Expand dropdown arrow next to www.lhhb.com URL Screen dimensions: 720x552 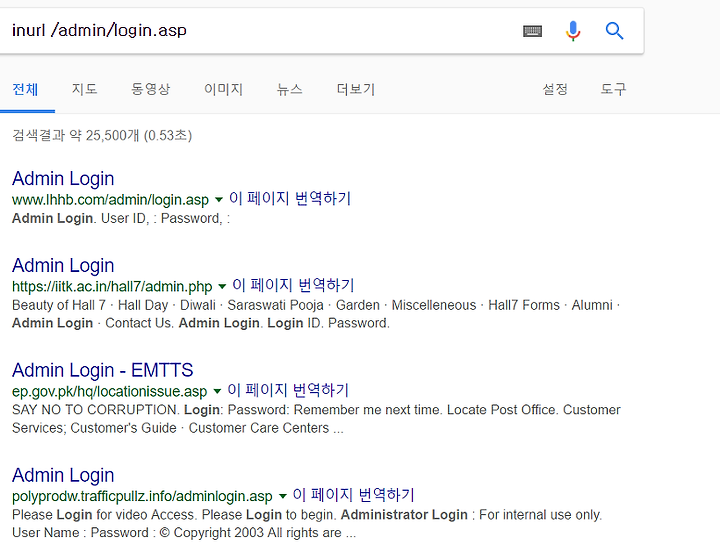point(219,200)
